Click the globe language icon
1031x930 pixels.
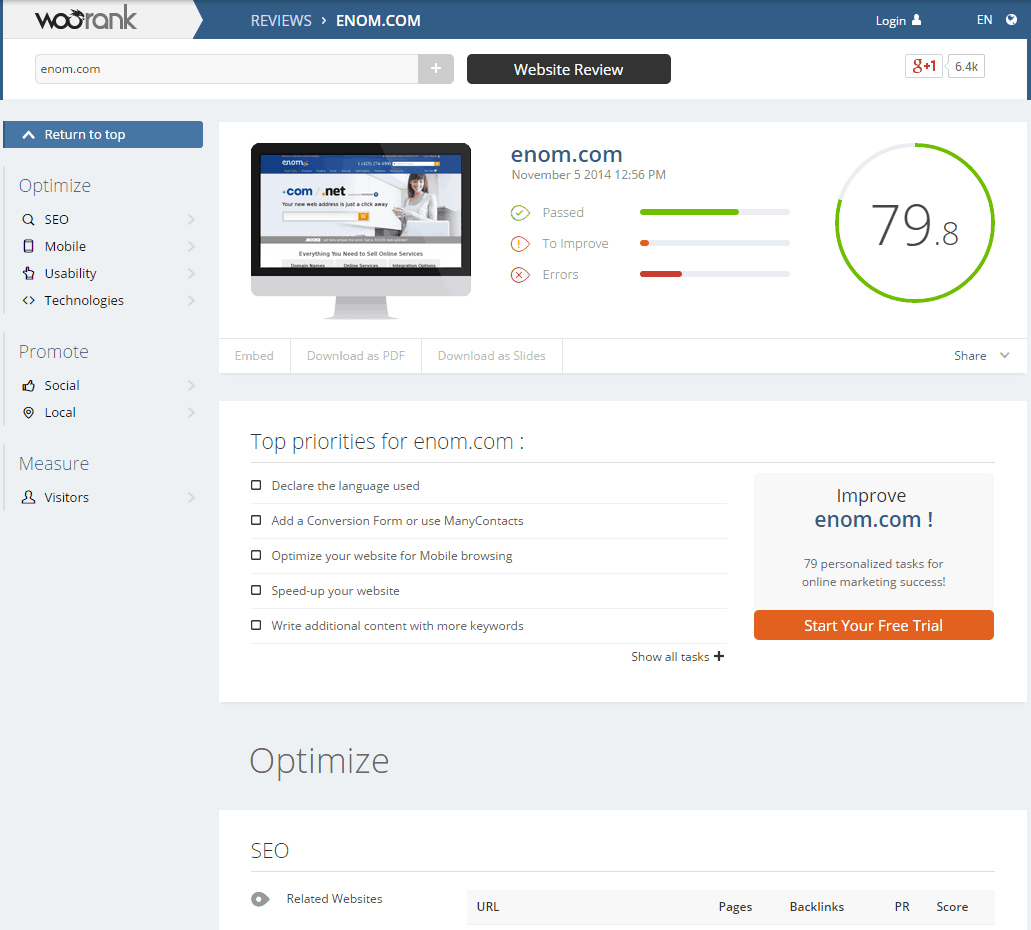coord(1011,20)
